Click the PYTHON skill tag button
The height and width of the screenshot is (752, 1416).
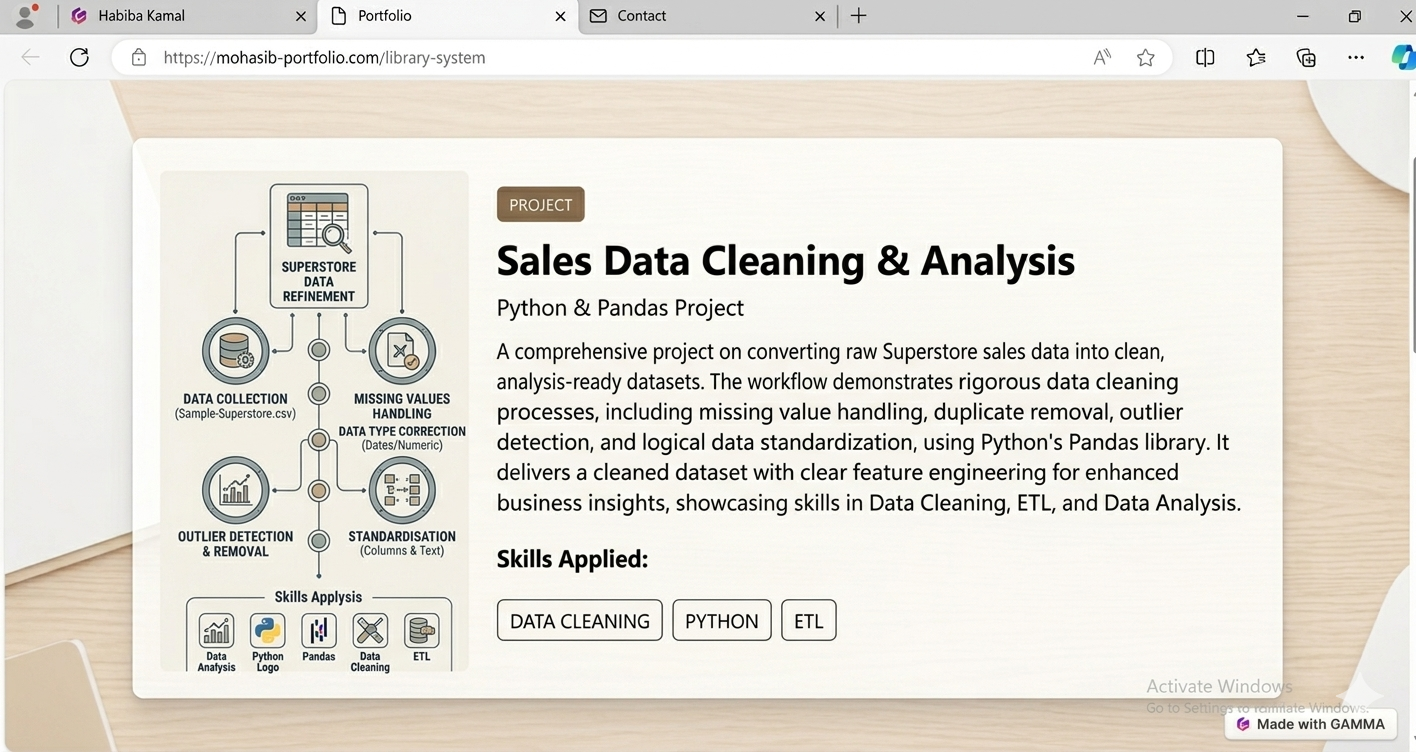pos(721,620)
